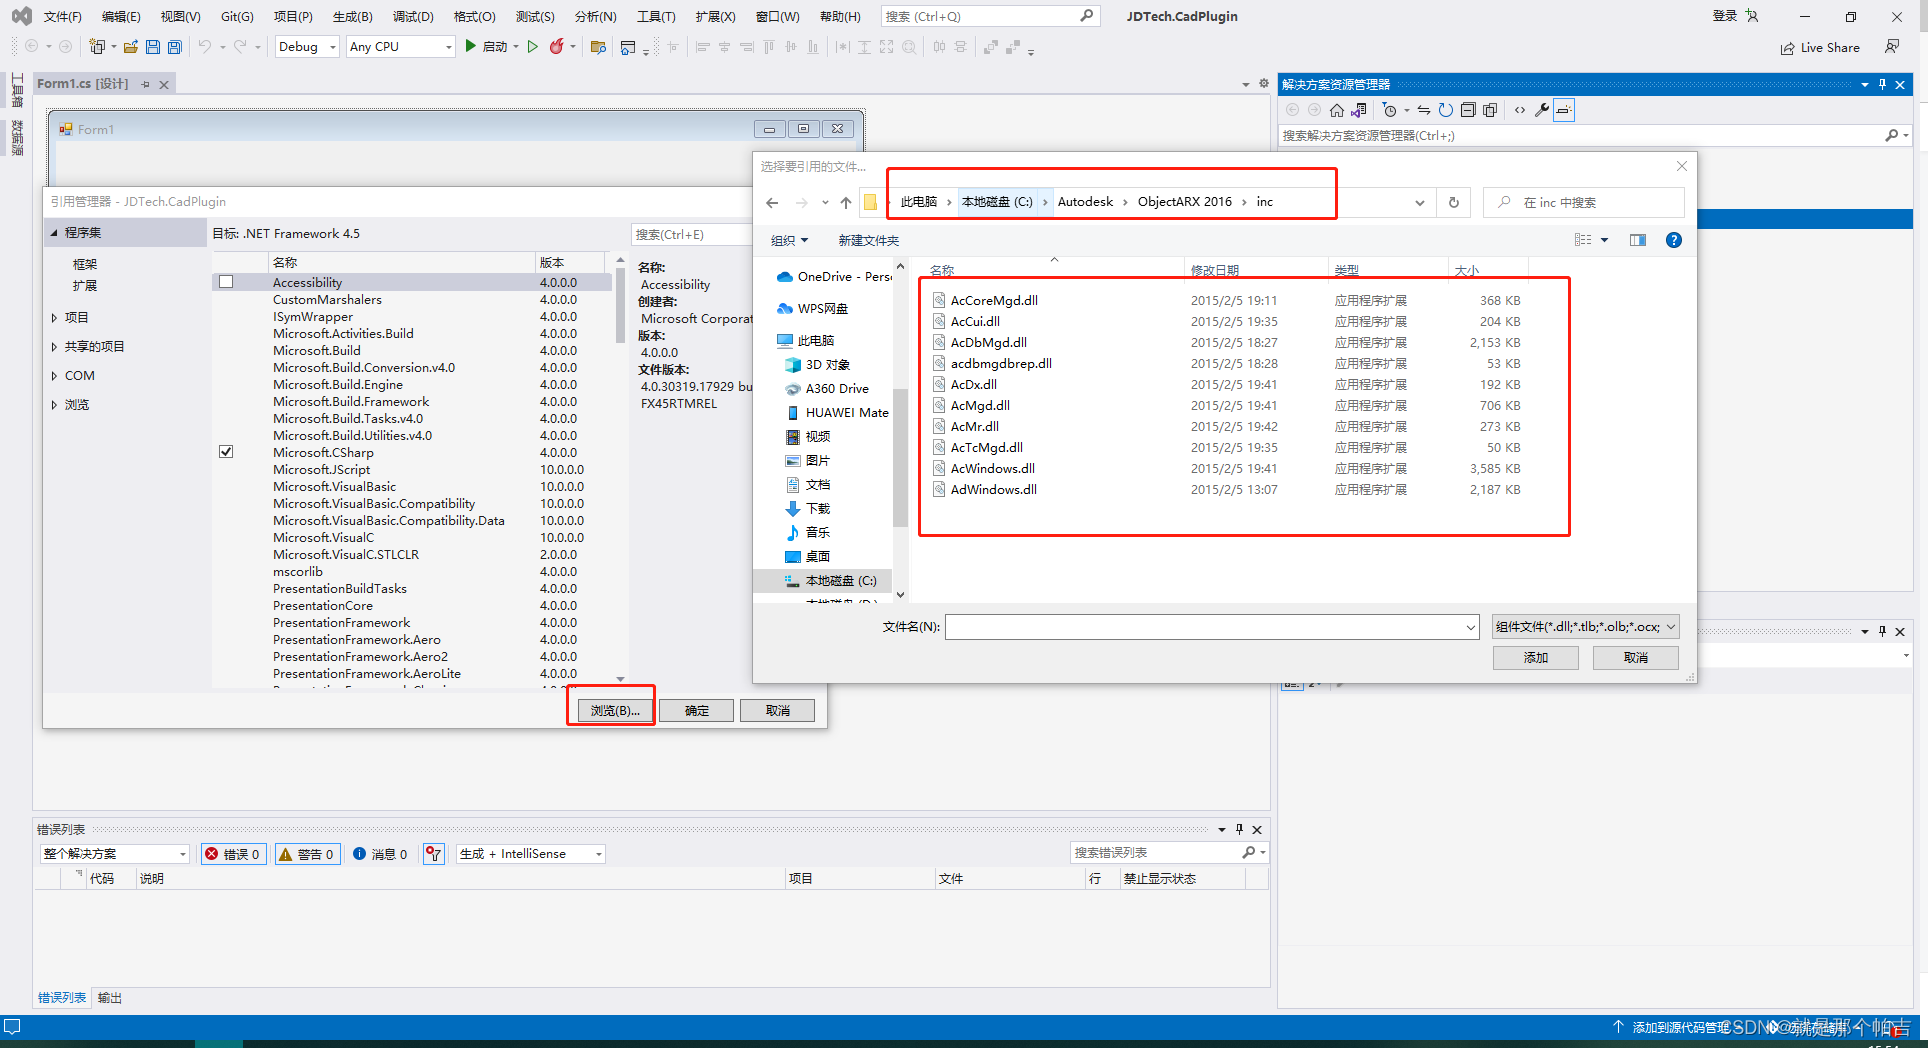The height and width of the screenshot is (1048, 1928).
Task: Open the file dialog help icon
Action: click(x=1673, y=240)
